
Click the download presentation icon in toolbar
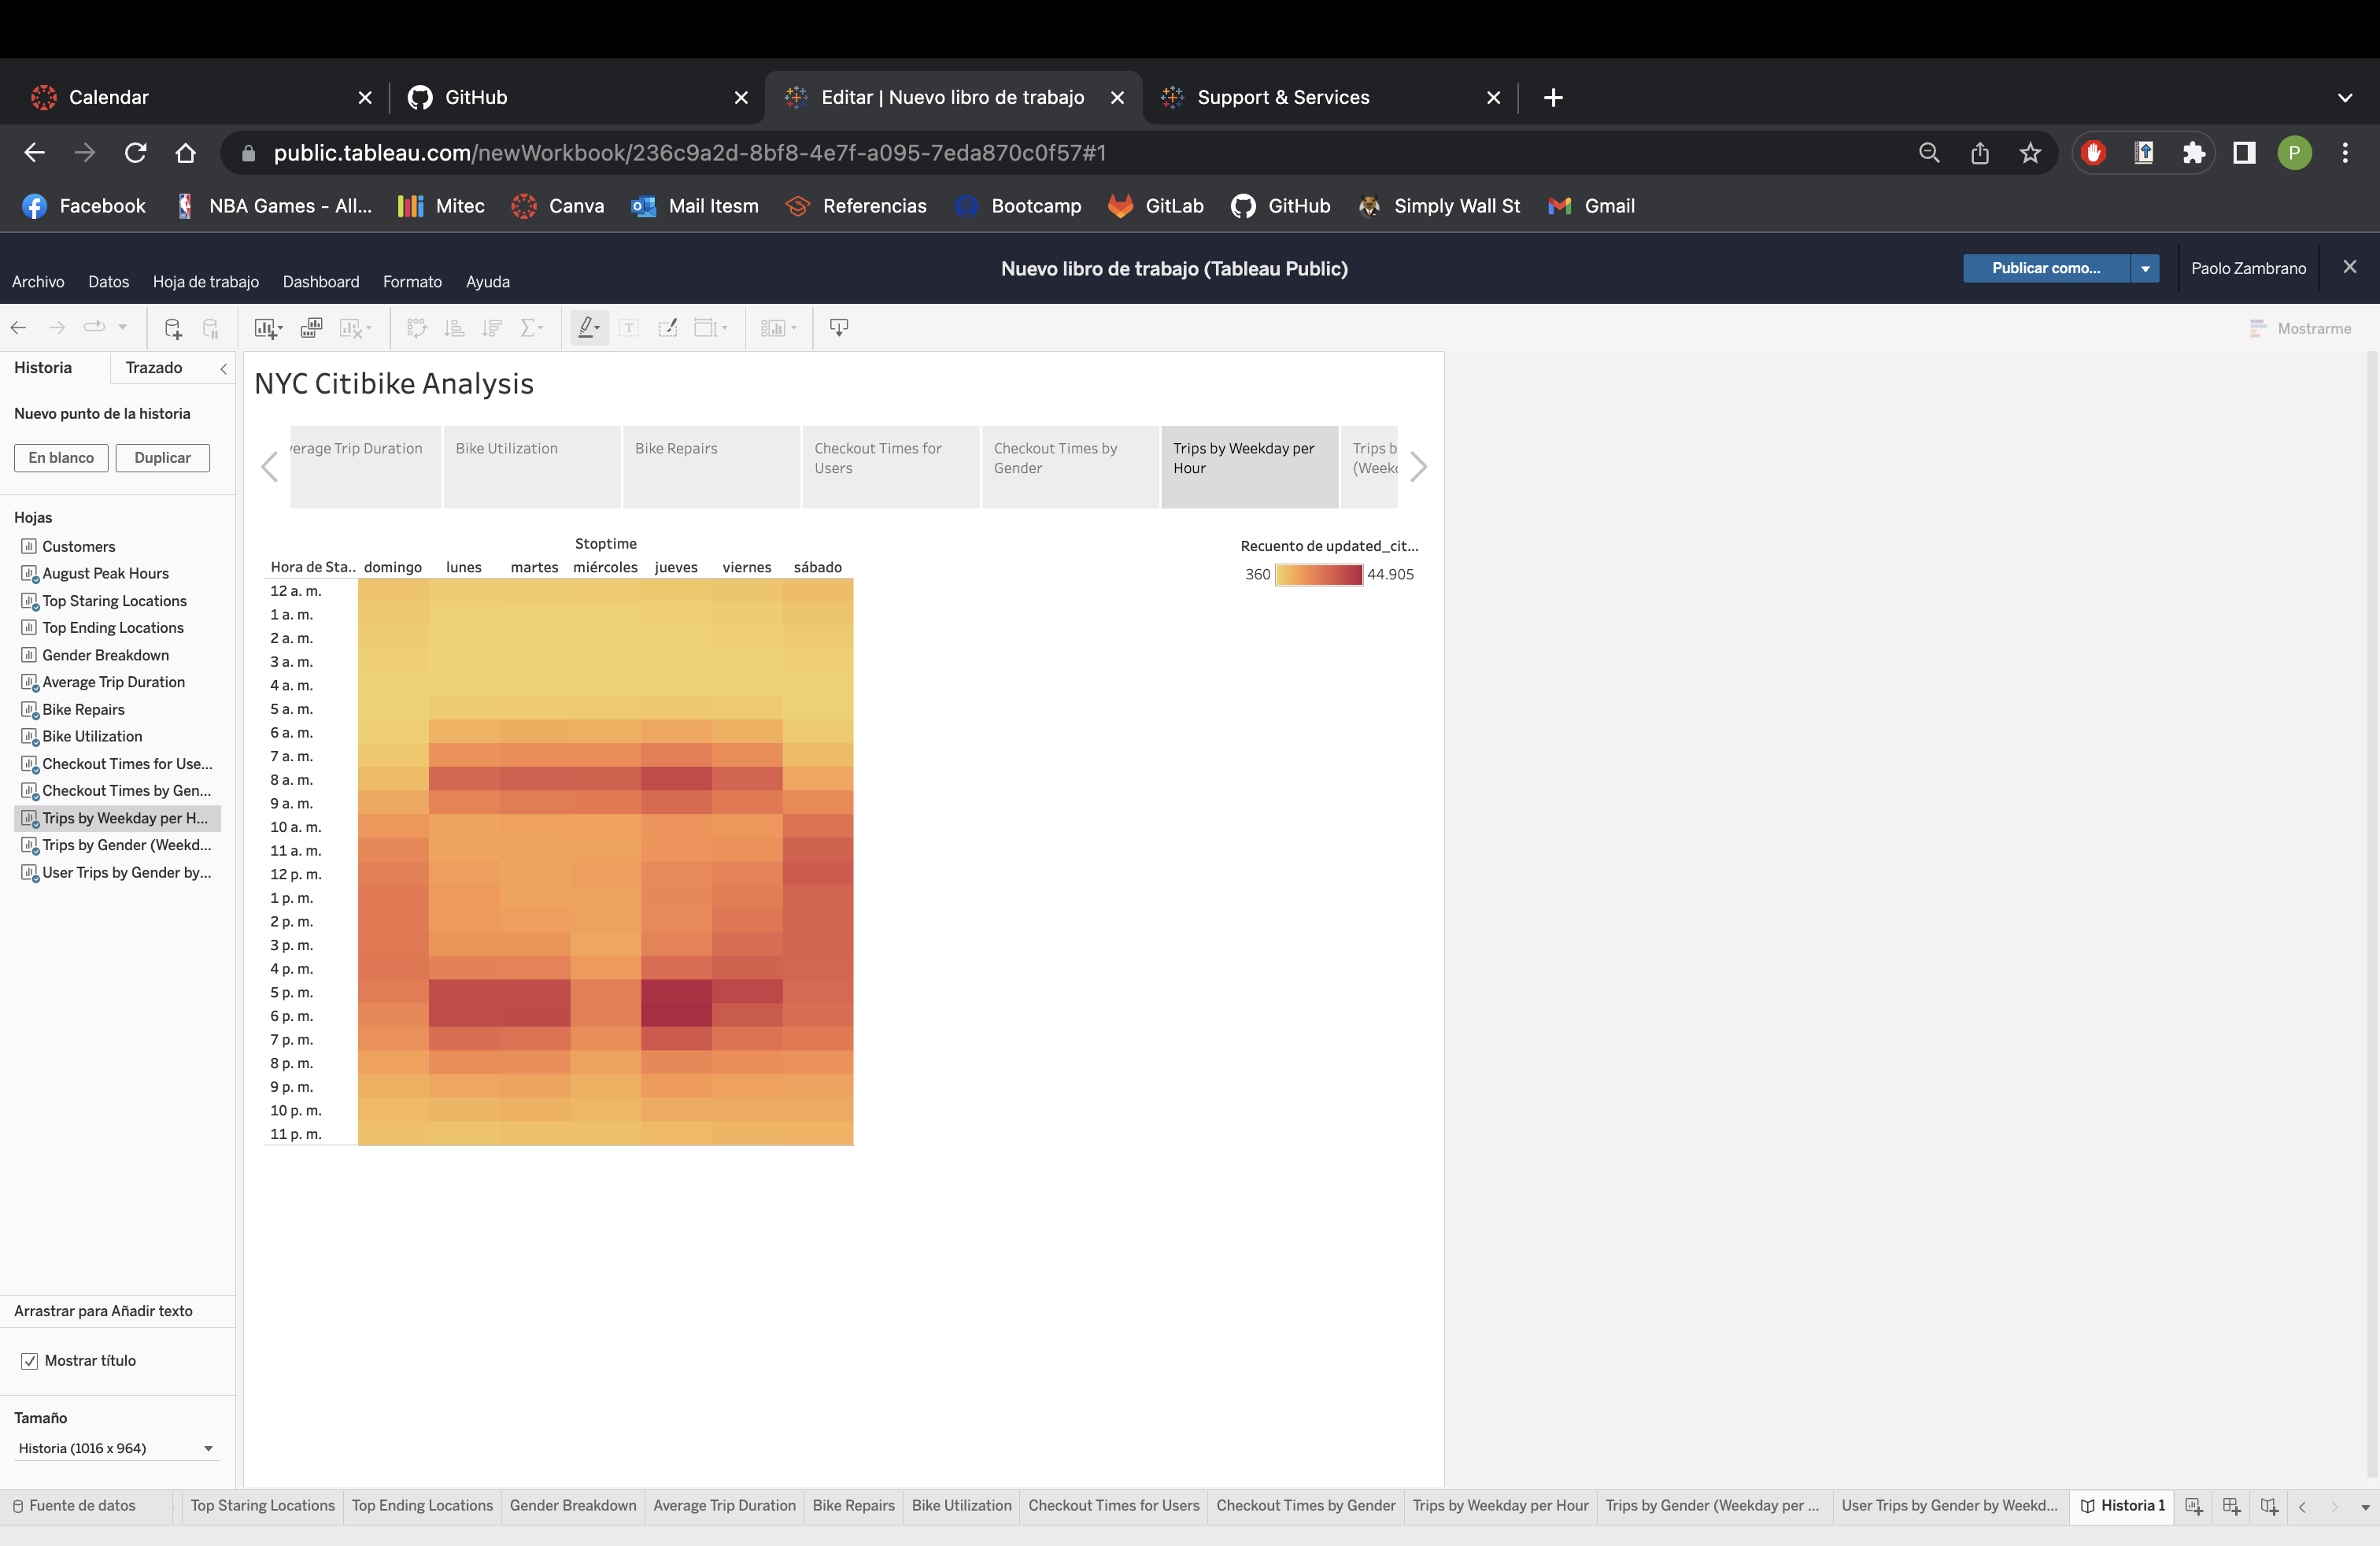point(838,328)
